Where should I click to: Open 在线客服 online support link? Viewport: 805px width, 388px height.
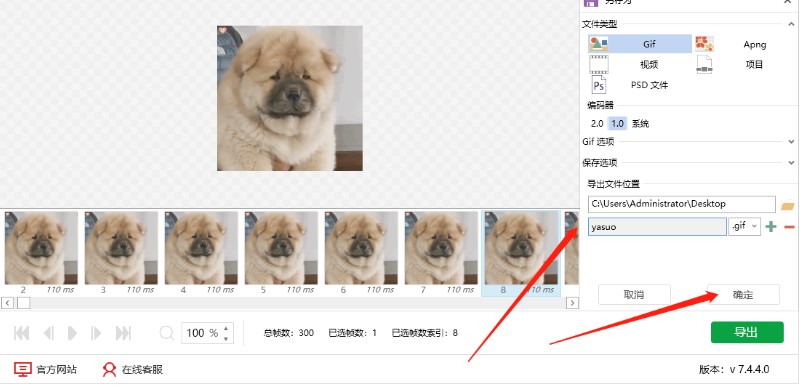tap(133, 369)
